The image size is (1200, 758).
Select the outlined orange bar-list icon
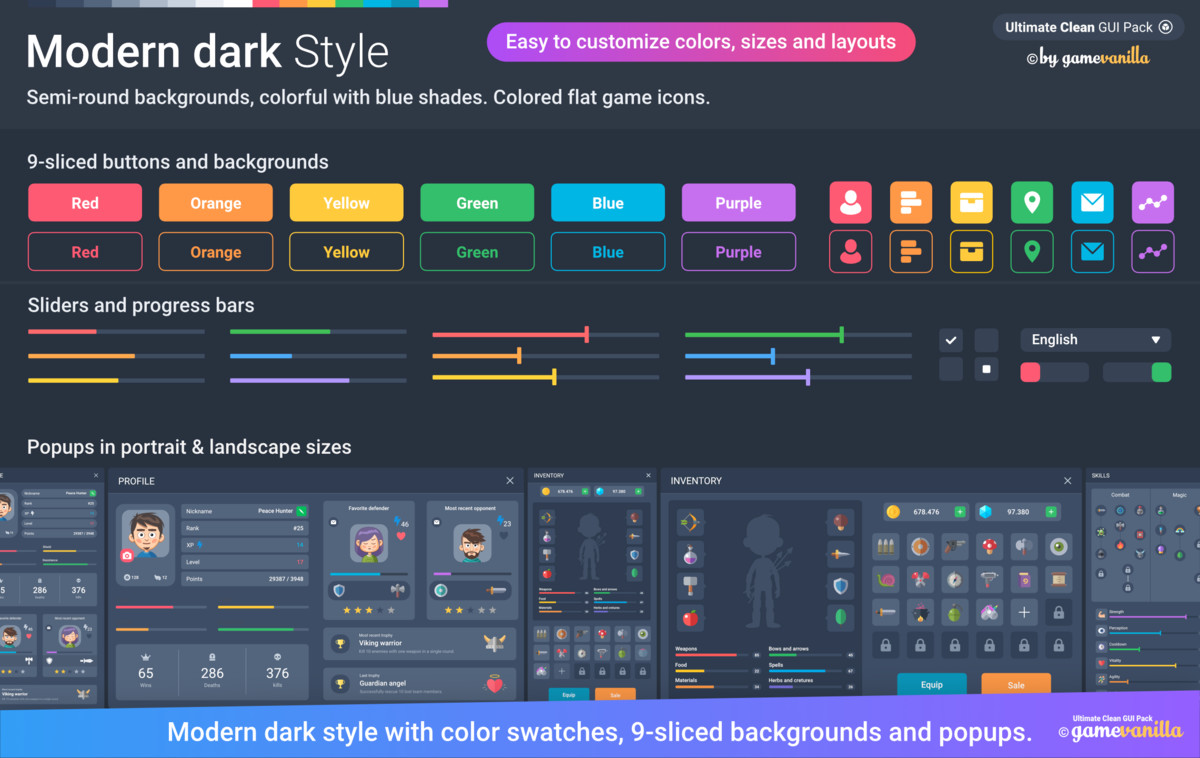[911, 251]
